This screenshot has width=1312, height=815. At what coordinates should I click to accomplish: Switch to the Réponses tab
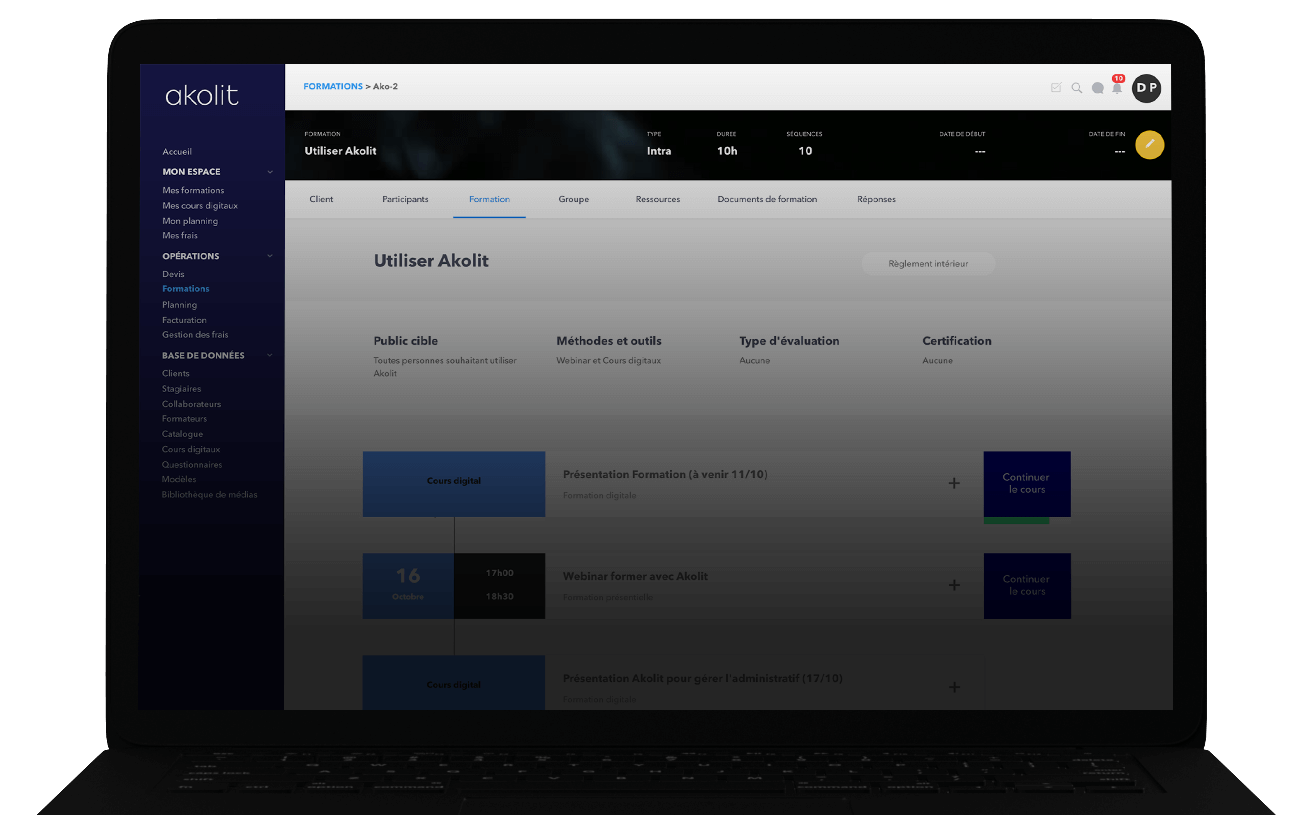coord(876,199)
